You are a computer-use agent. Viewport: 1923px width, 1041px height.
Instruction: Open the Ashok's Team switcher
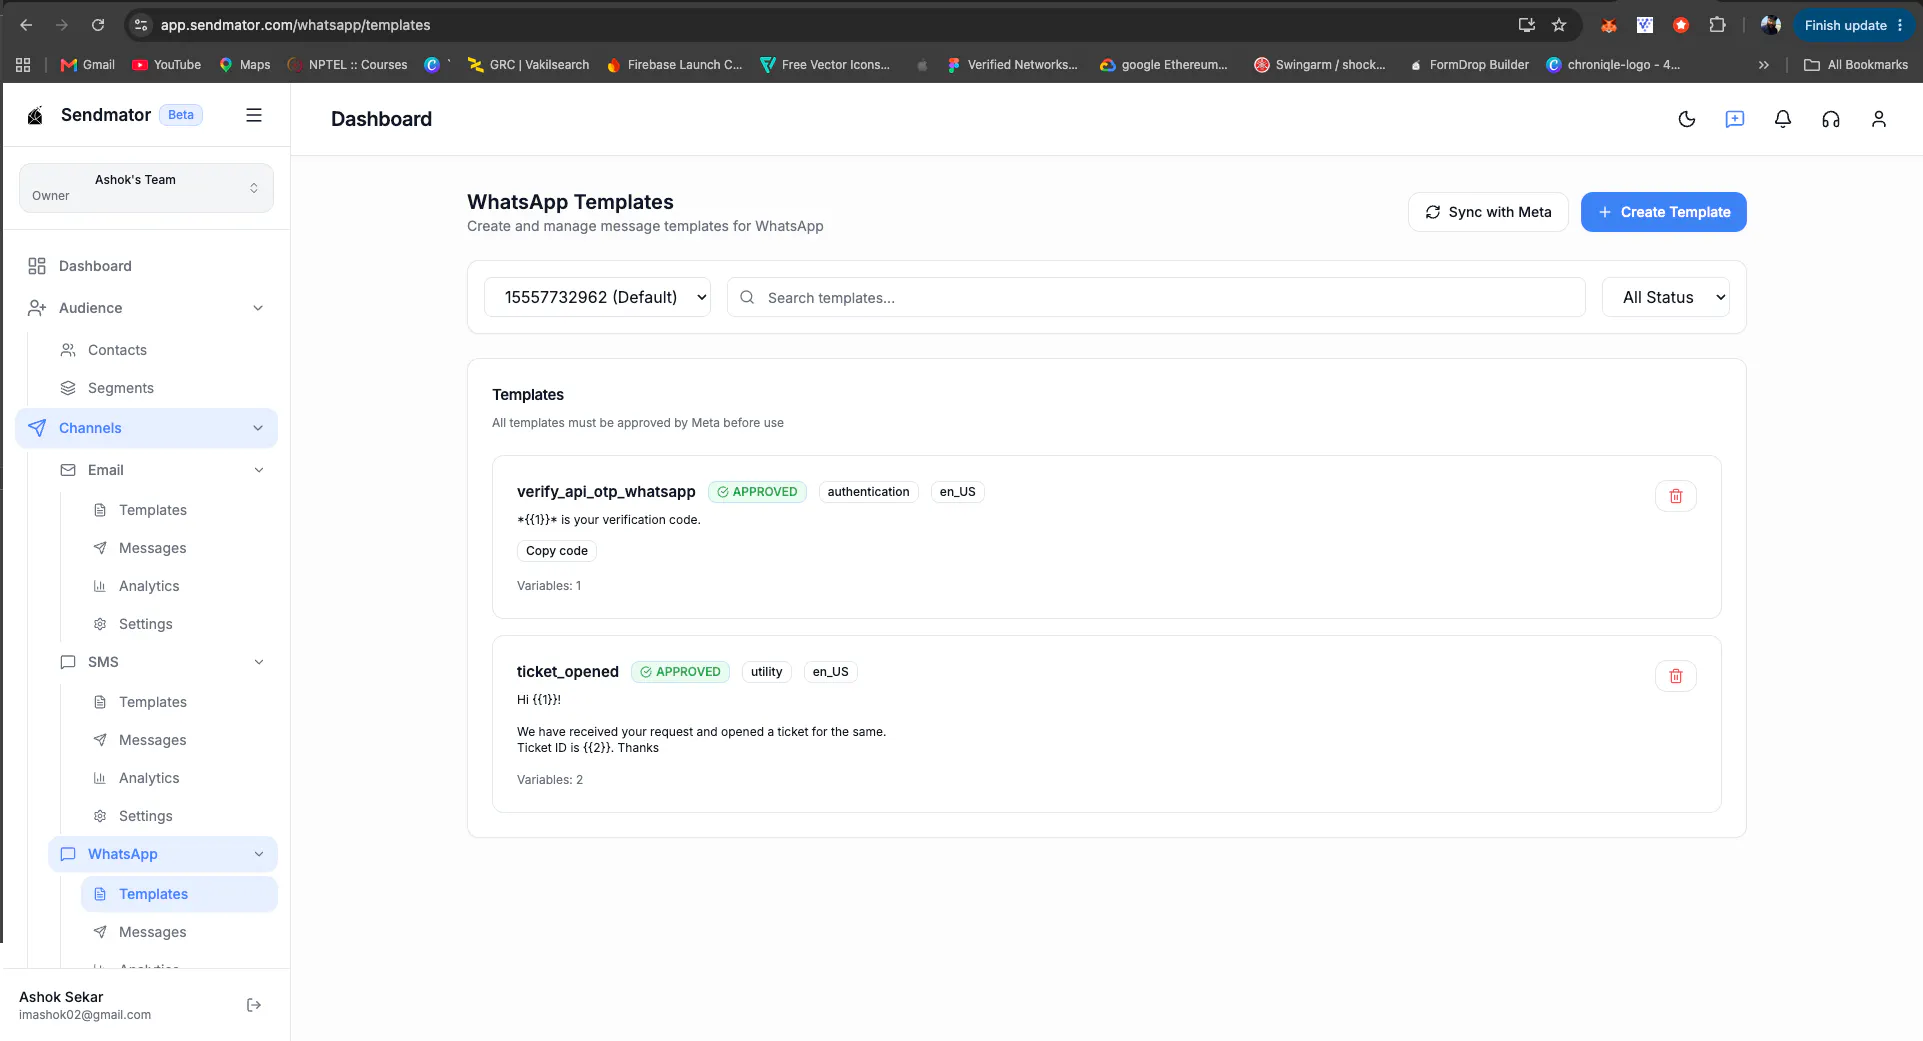coord(146,188)
